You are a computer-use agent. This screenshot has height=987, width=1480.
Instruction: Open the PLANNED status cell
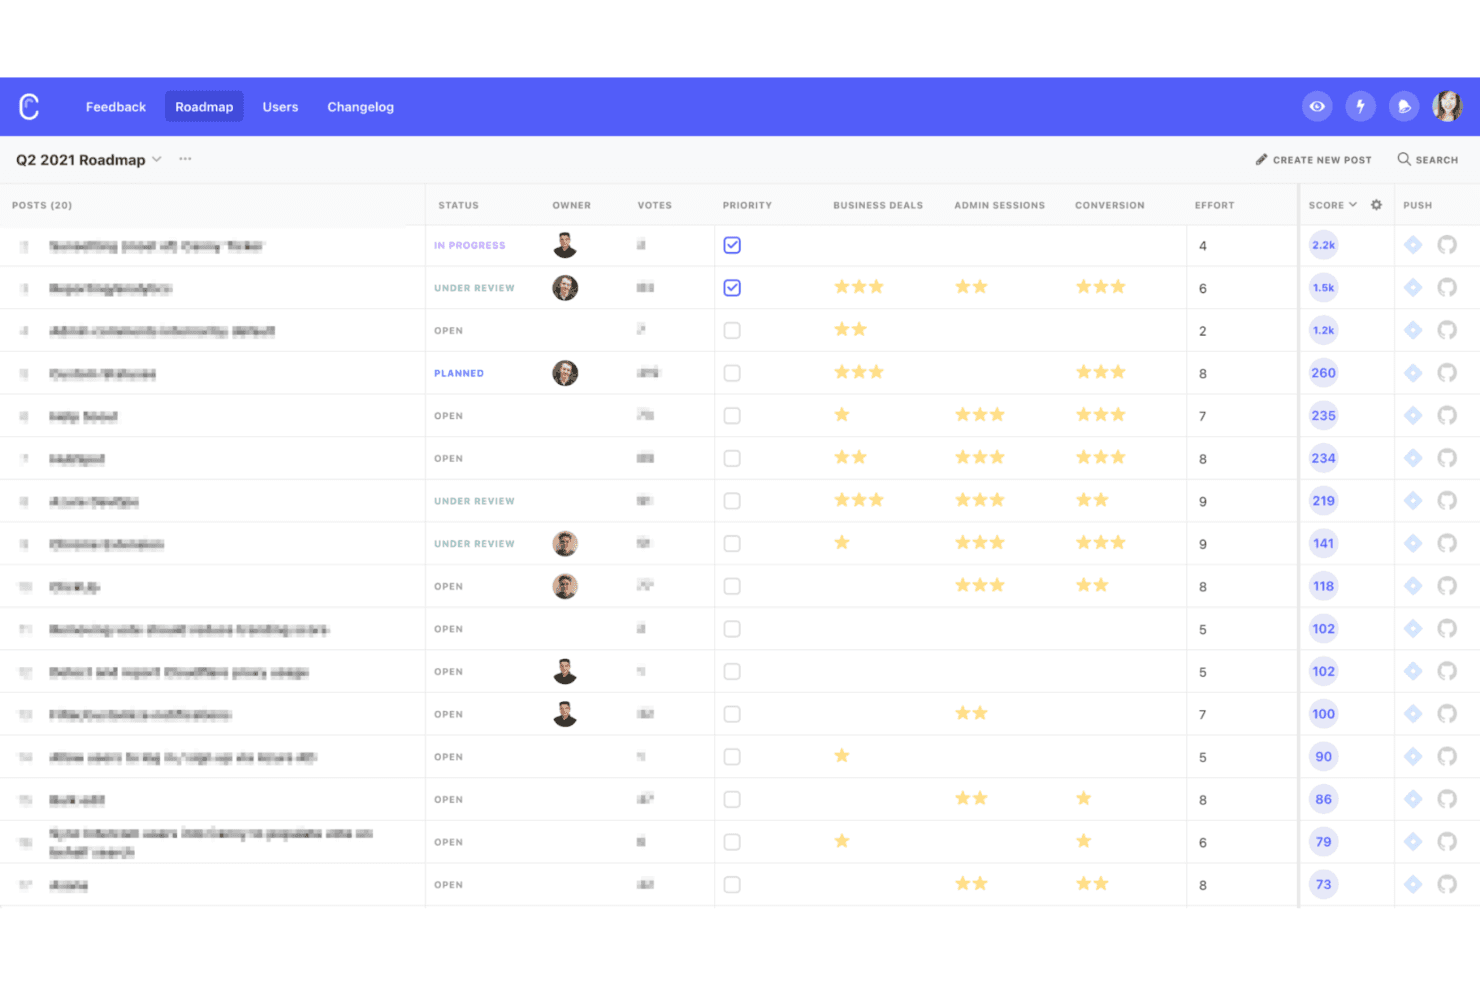[x=459, y=373]
